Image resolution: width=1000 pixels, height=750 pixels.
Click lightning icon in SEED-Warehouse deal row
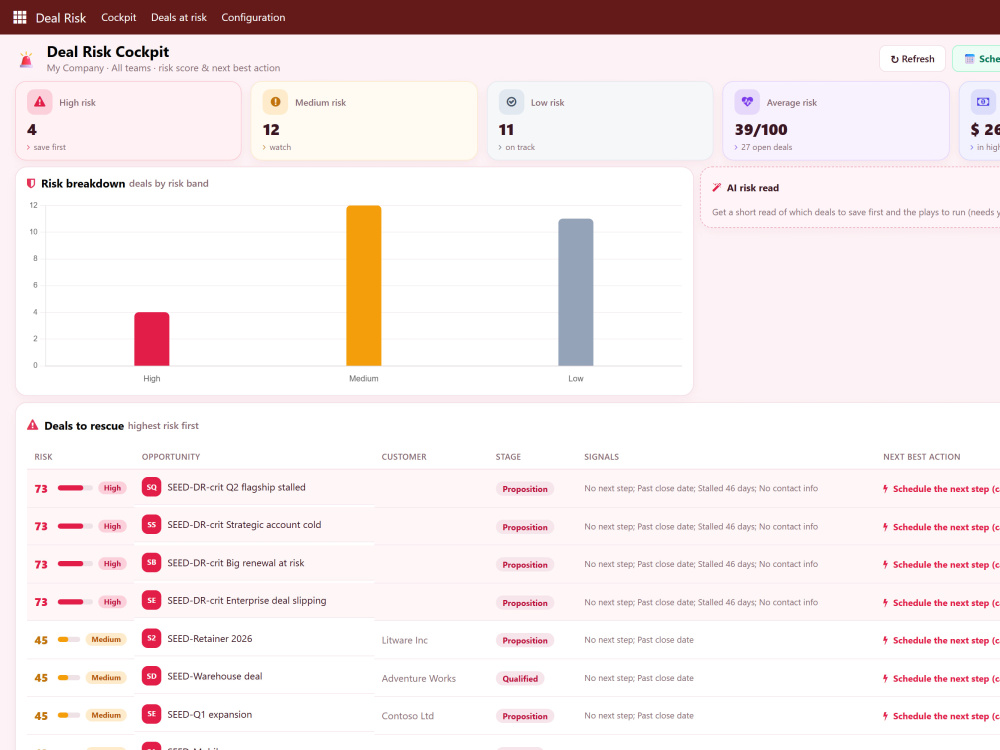tap(885, 679)
